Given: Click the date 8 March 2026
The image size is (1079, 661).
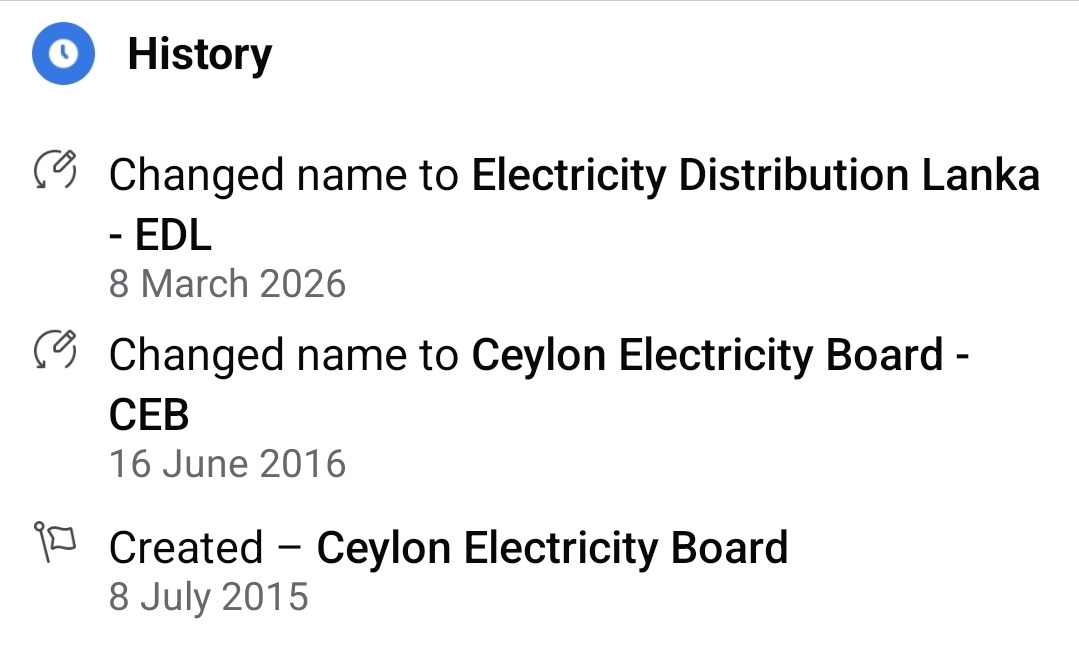Looking at the screenshot, I should click(227, 284).
